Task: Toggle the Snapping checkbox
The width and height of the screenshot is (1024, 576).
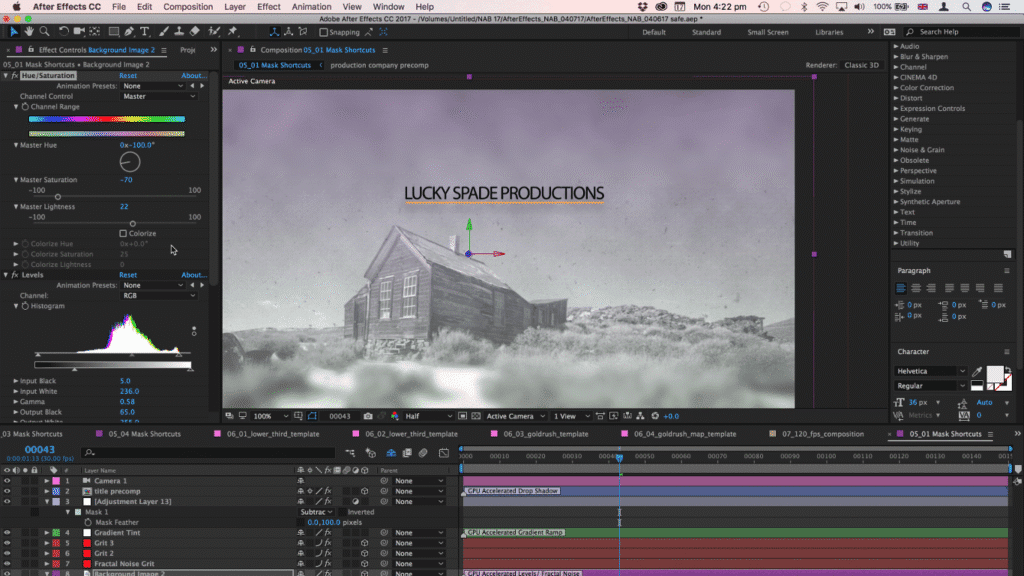Action: pyautogui.click(x=322, y=32)
